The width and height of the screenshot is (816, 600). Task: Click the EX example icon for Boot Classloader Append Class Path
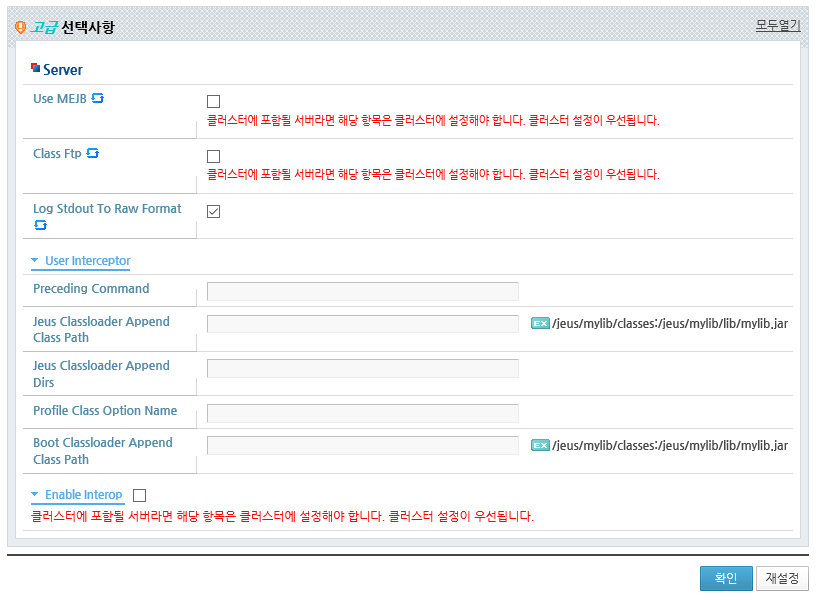point(540,445)
